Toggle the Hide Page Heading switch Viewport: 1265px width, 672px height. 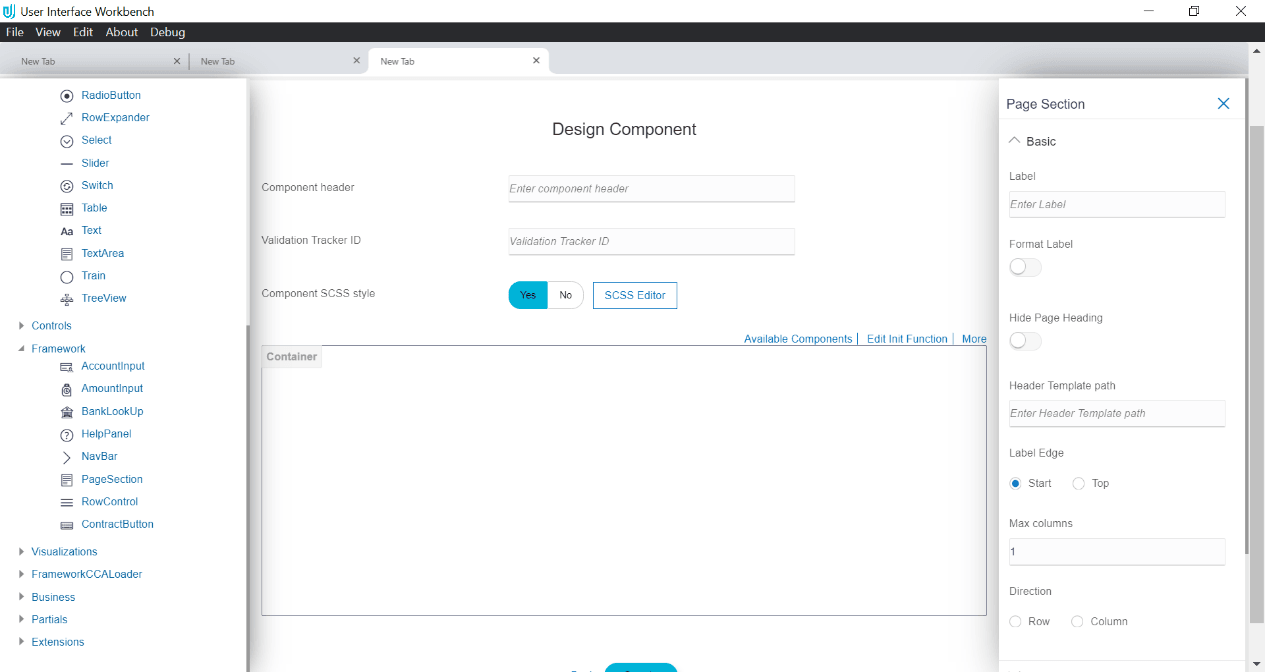[x=1024, y=340]
